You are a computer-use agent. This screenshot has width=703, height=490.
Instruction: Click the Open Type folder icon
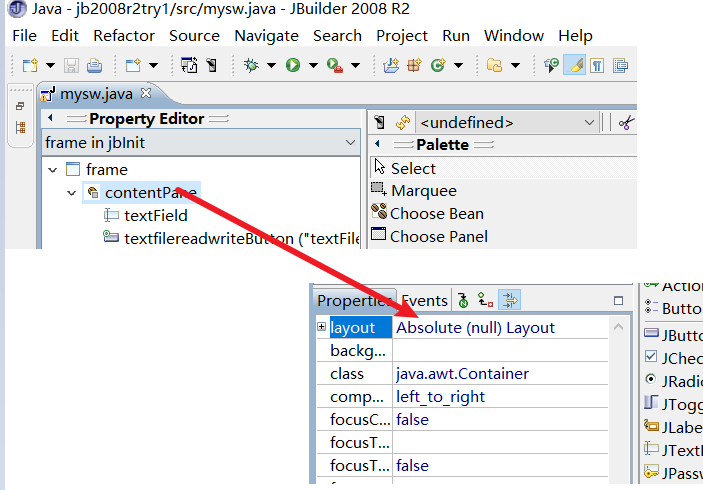click(x=495, y=65)
